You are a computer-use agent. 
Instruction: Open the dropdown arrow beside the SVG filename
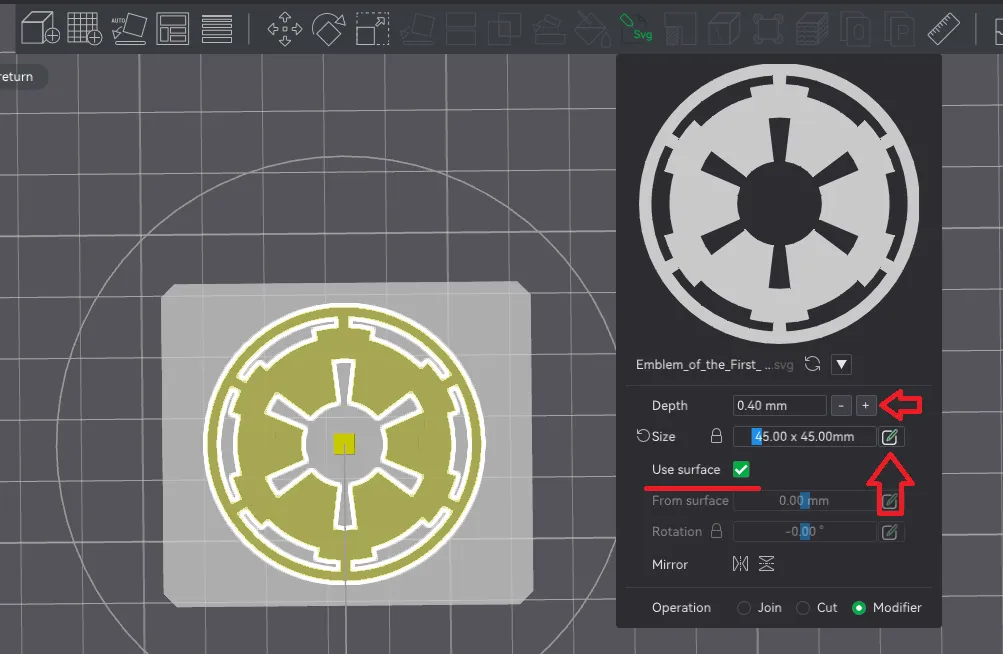point(841,365)
